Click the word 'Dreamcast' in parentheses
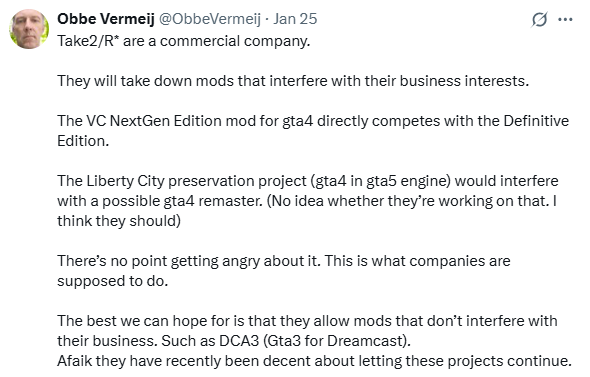Viewport: 590px width, 377px height. (x=365, y=341)
